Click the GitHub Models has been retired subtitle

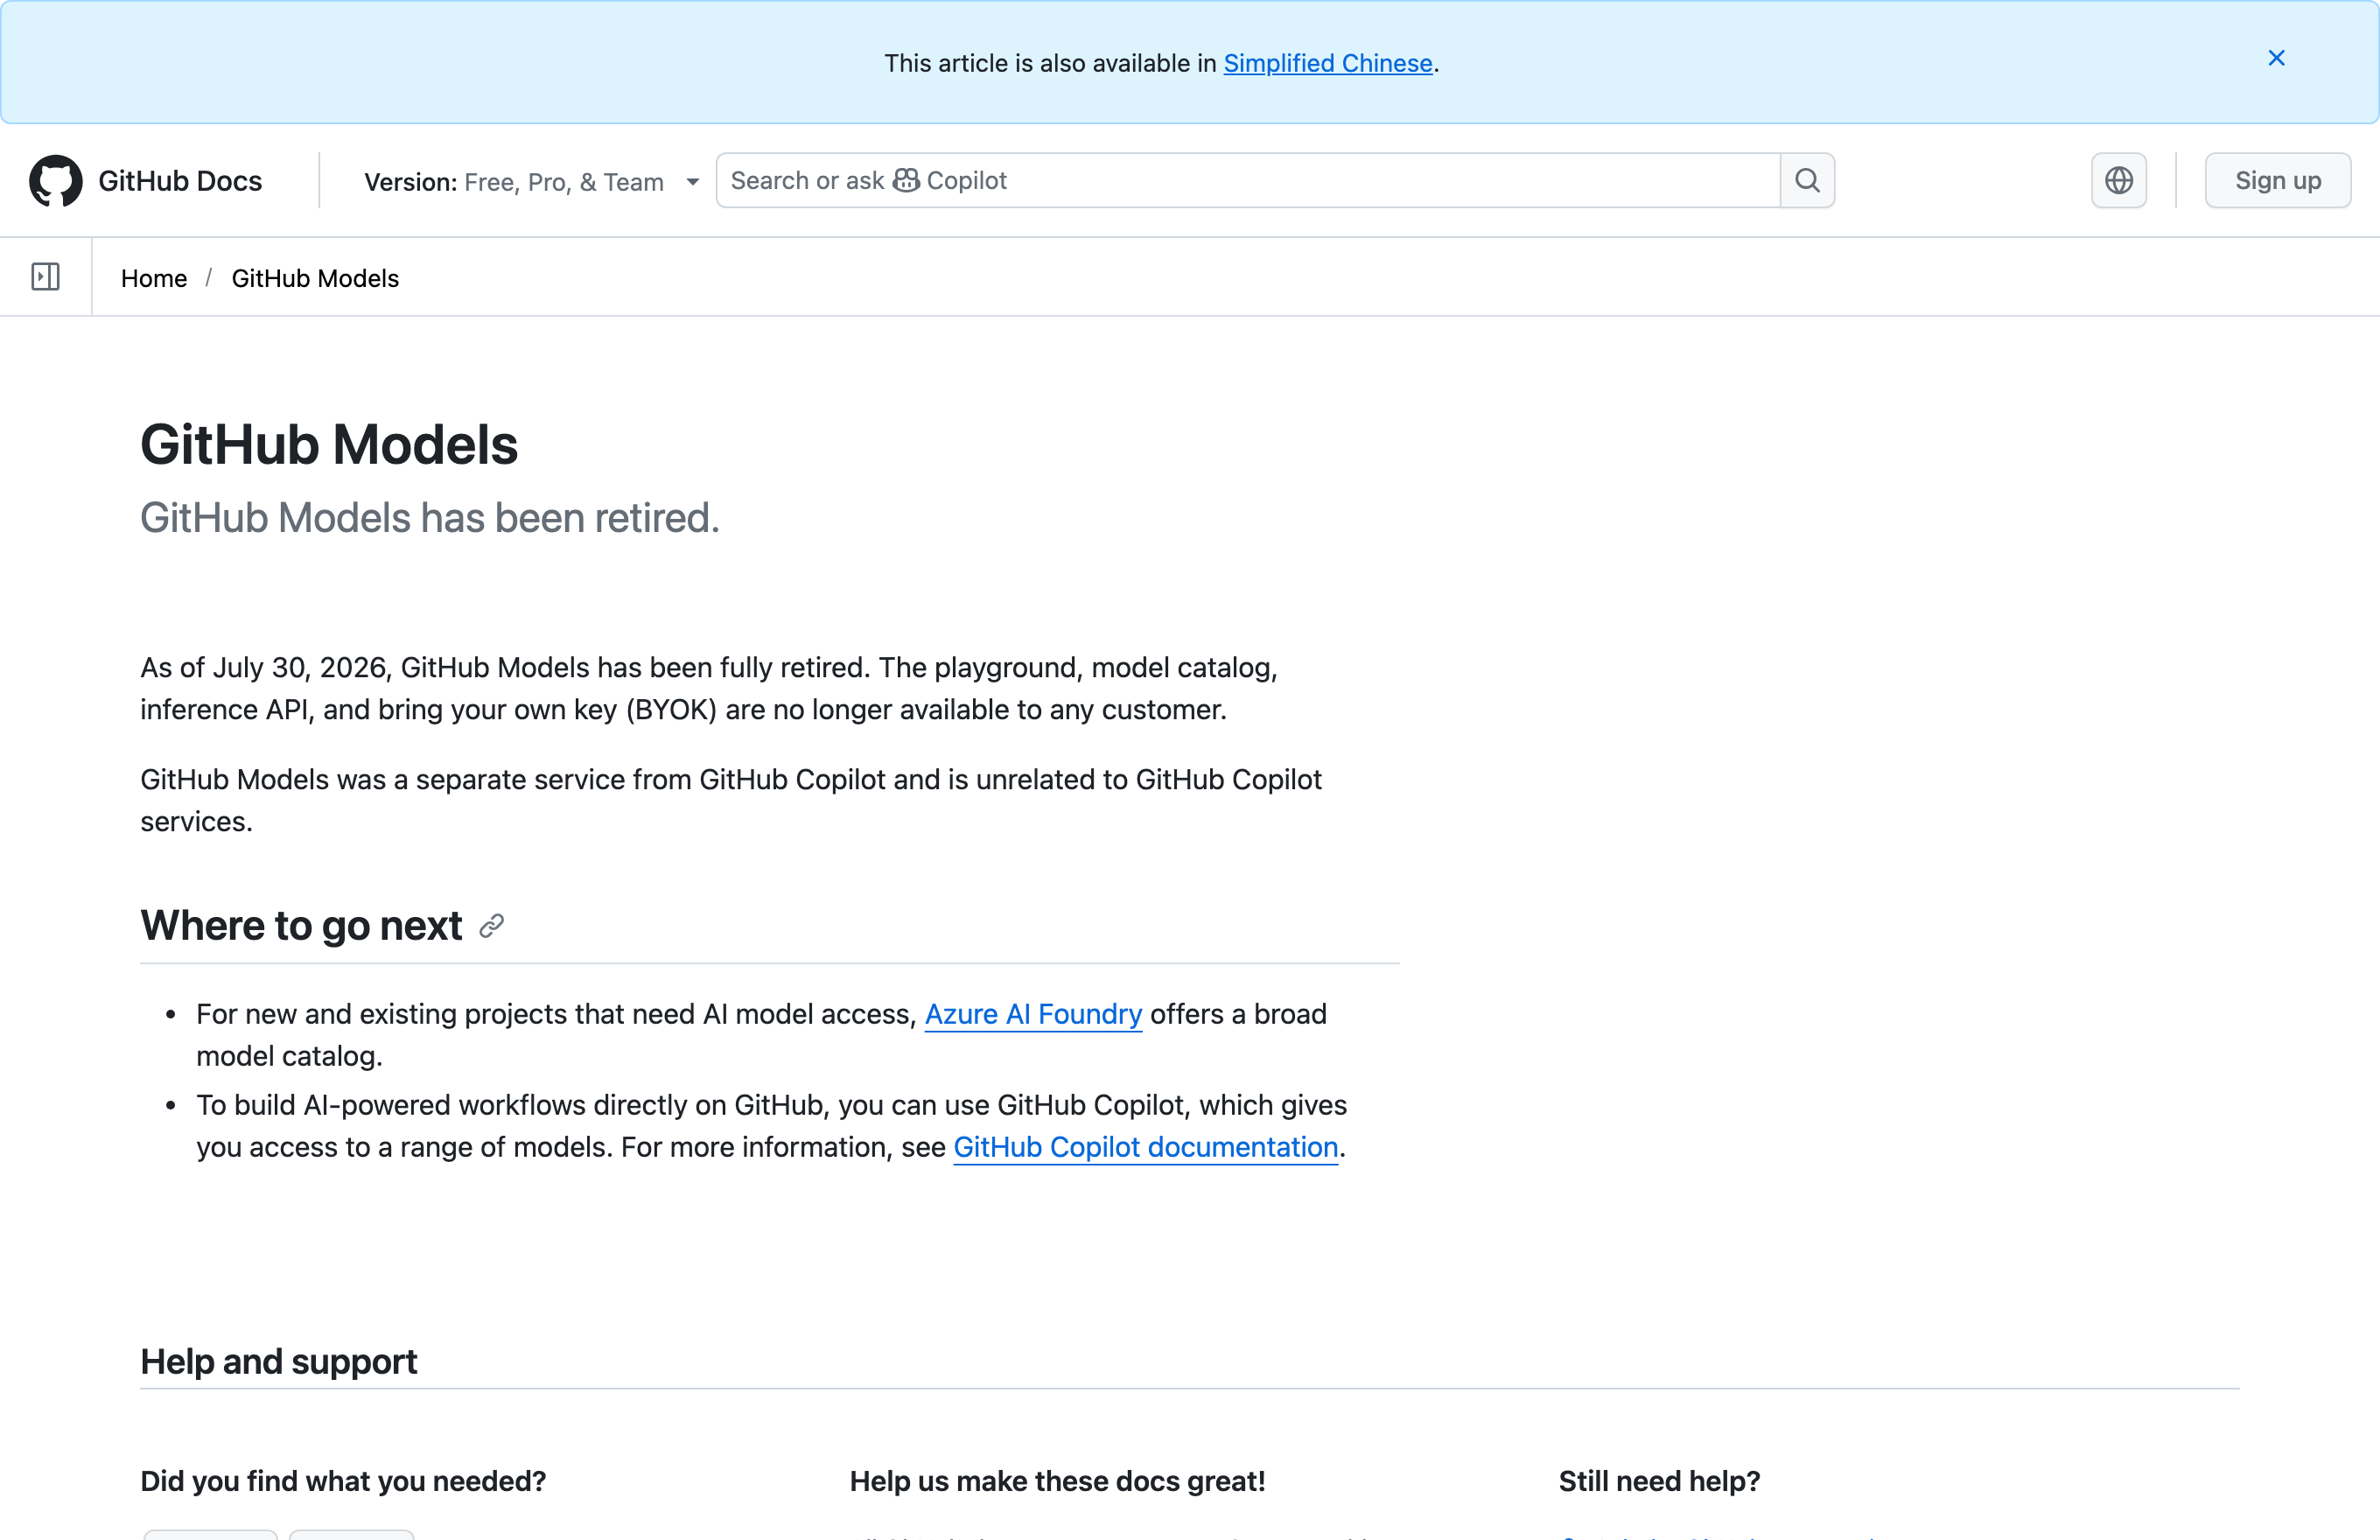[430, 518]
